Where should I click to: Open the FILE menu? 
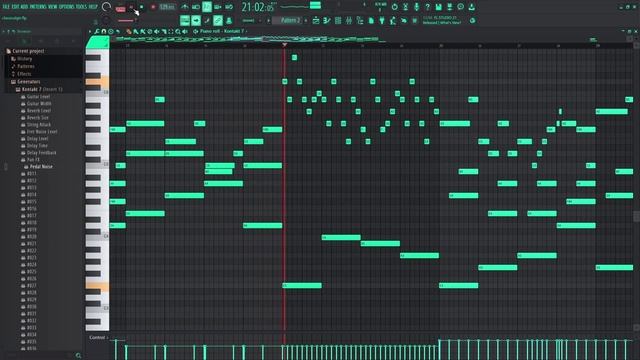tap(5, 7)
